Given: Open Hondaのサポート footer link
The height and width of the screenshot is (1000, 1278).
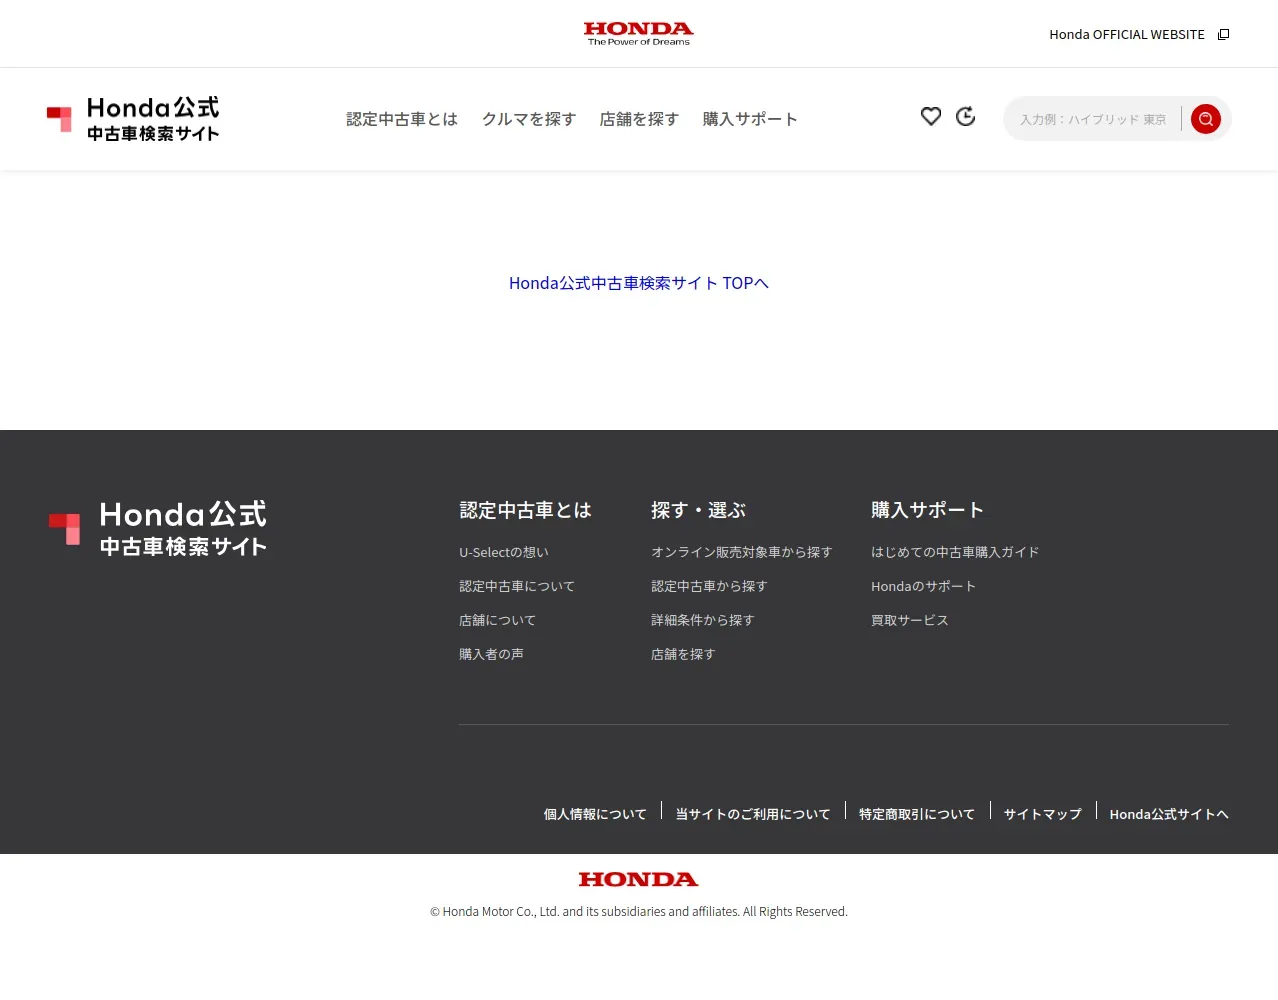Looking at the screenshot, I should click(923, 586).
